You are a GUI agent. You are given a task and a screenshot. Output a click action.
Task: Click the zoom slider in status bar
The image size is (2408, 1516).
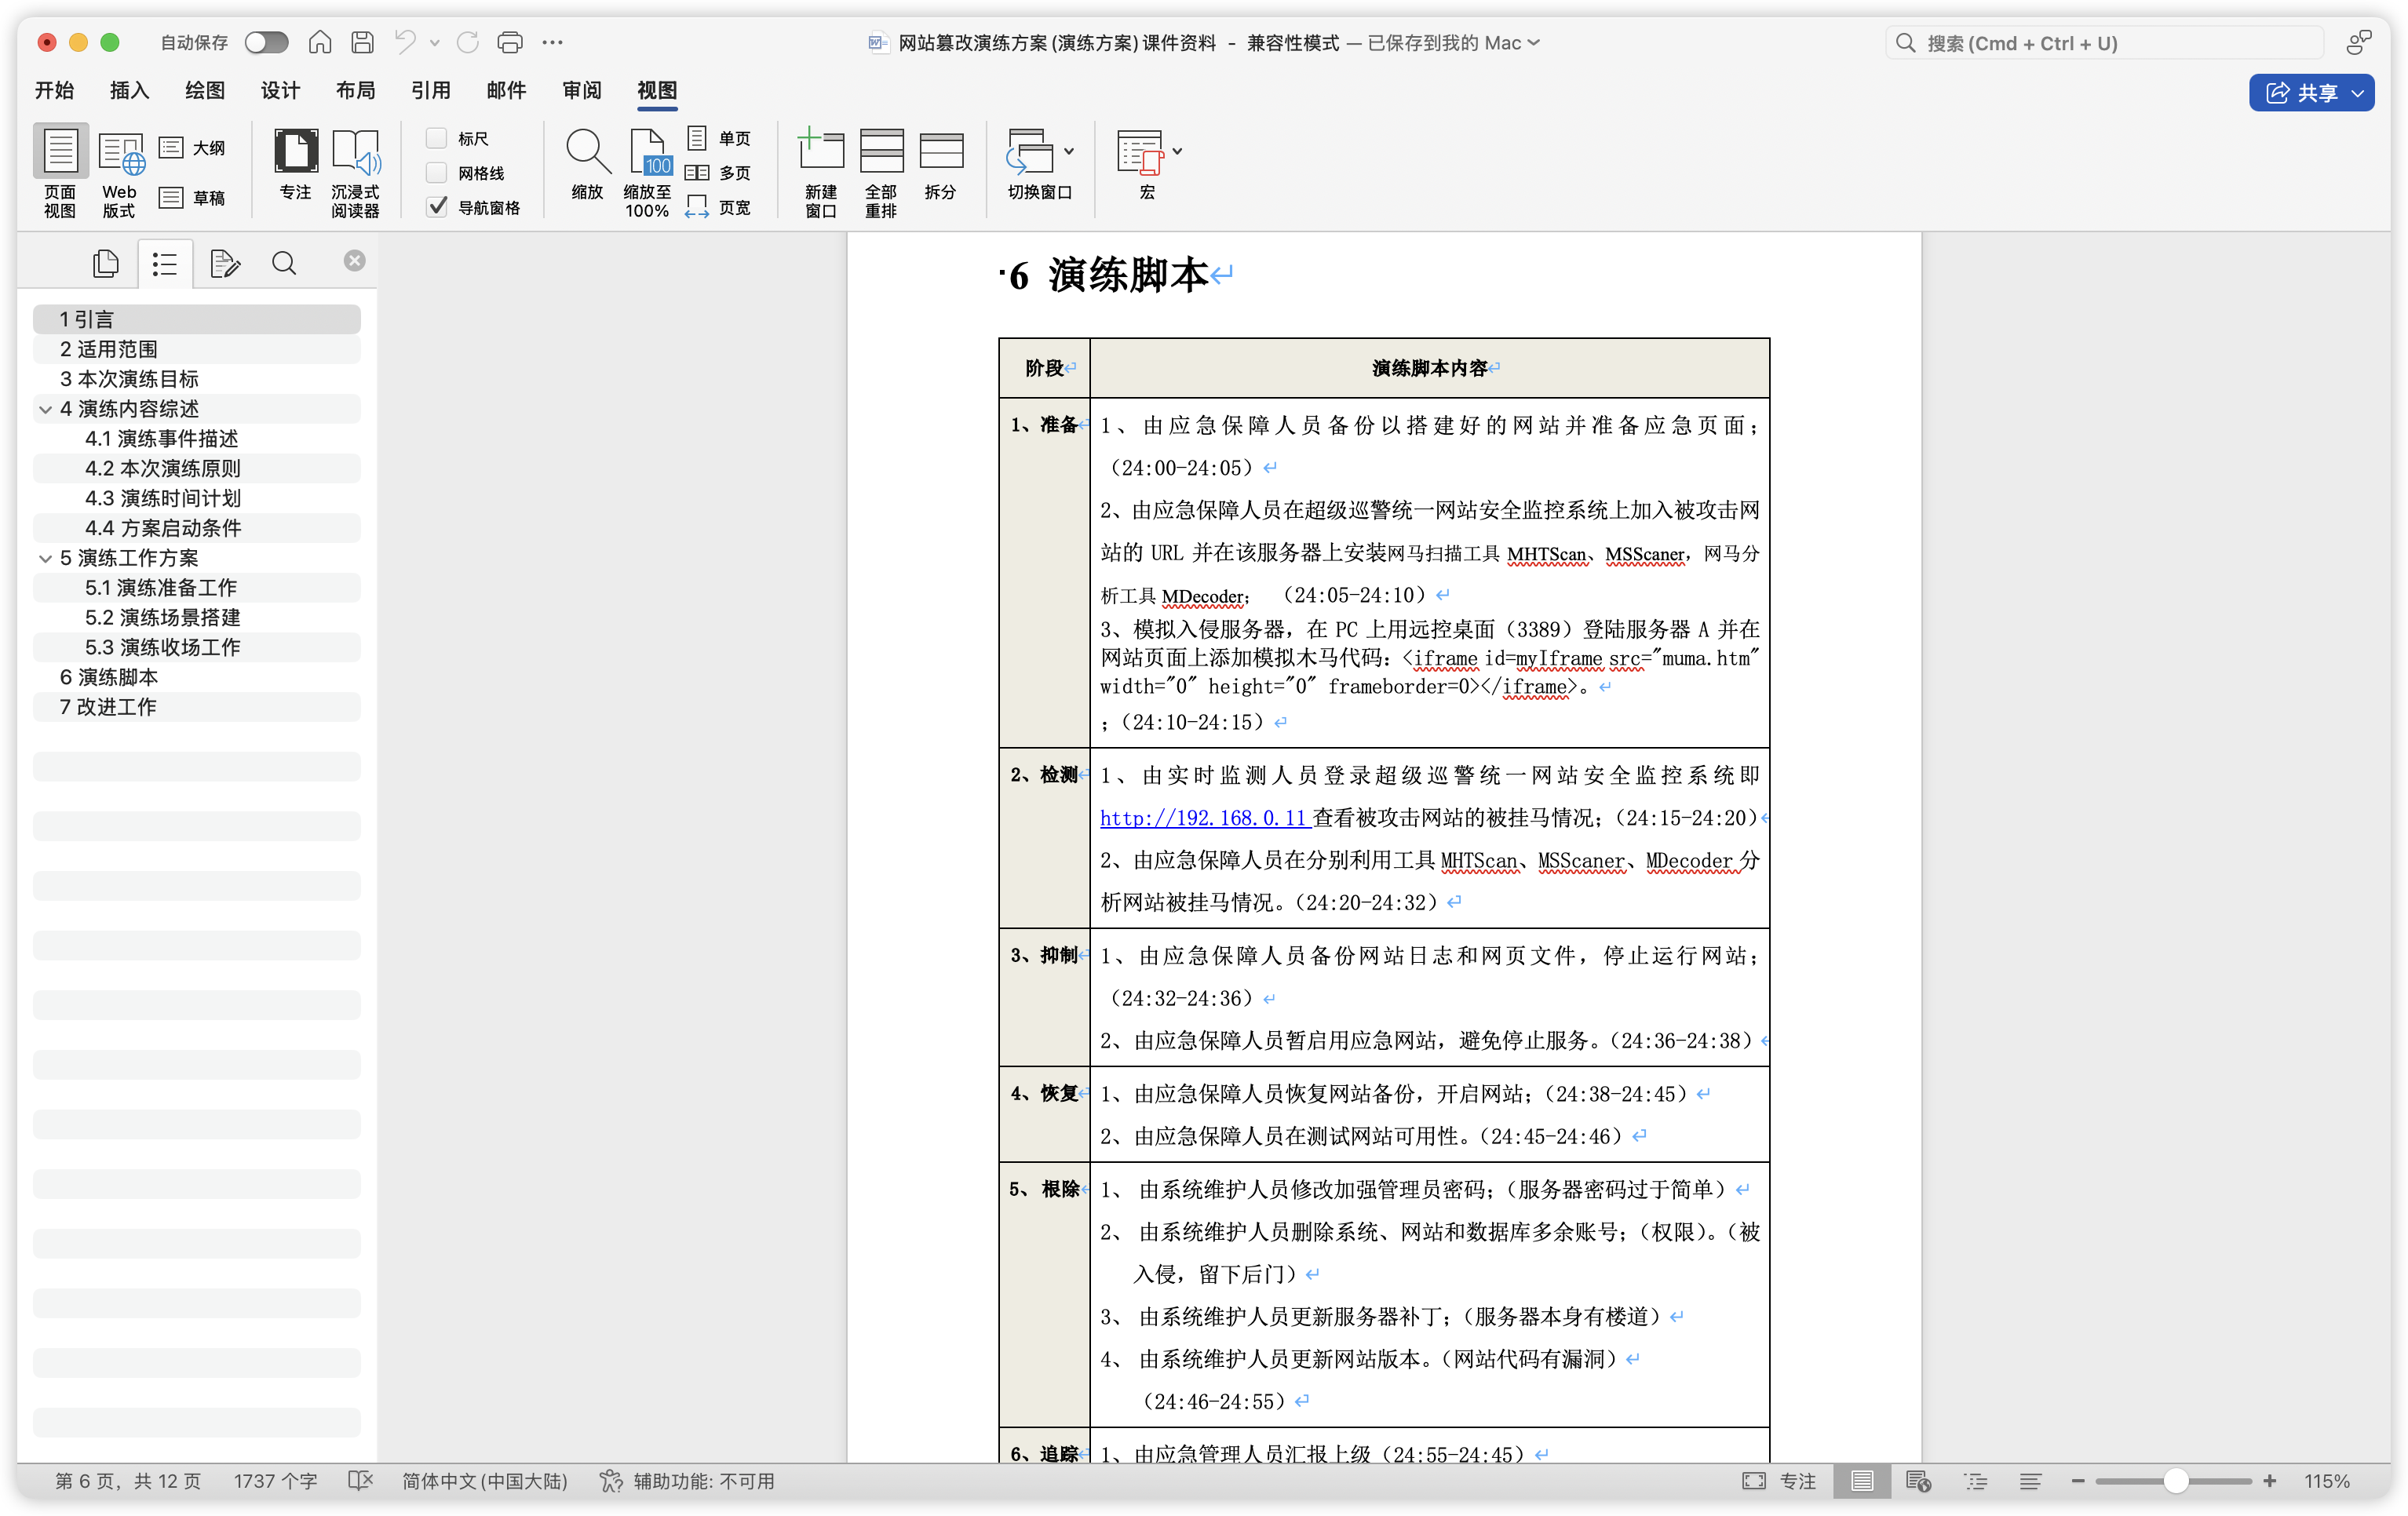click(x=2176, y=1481)
